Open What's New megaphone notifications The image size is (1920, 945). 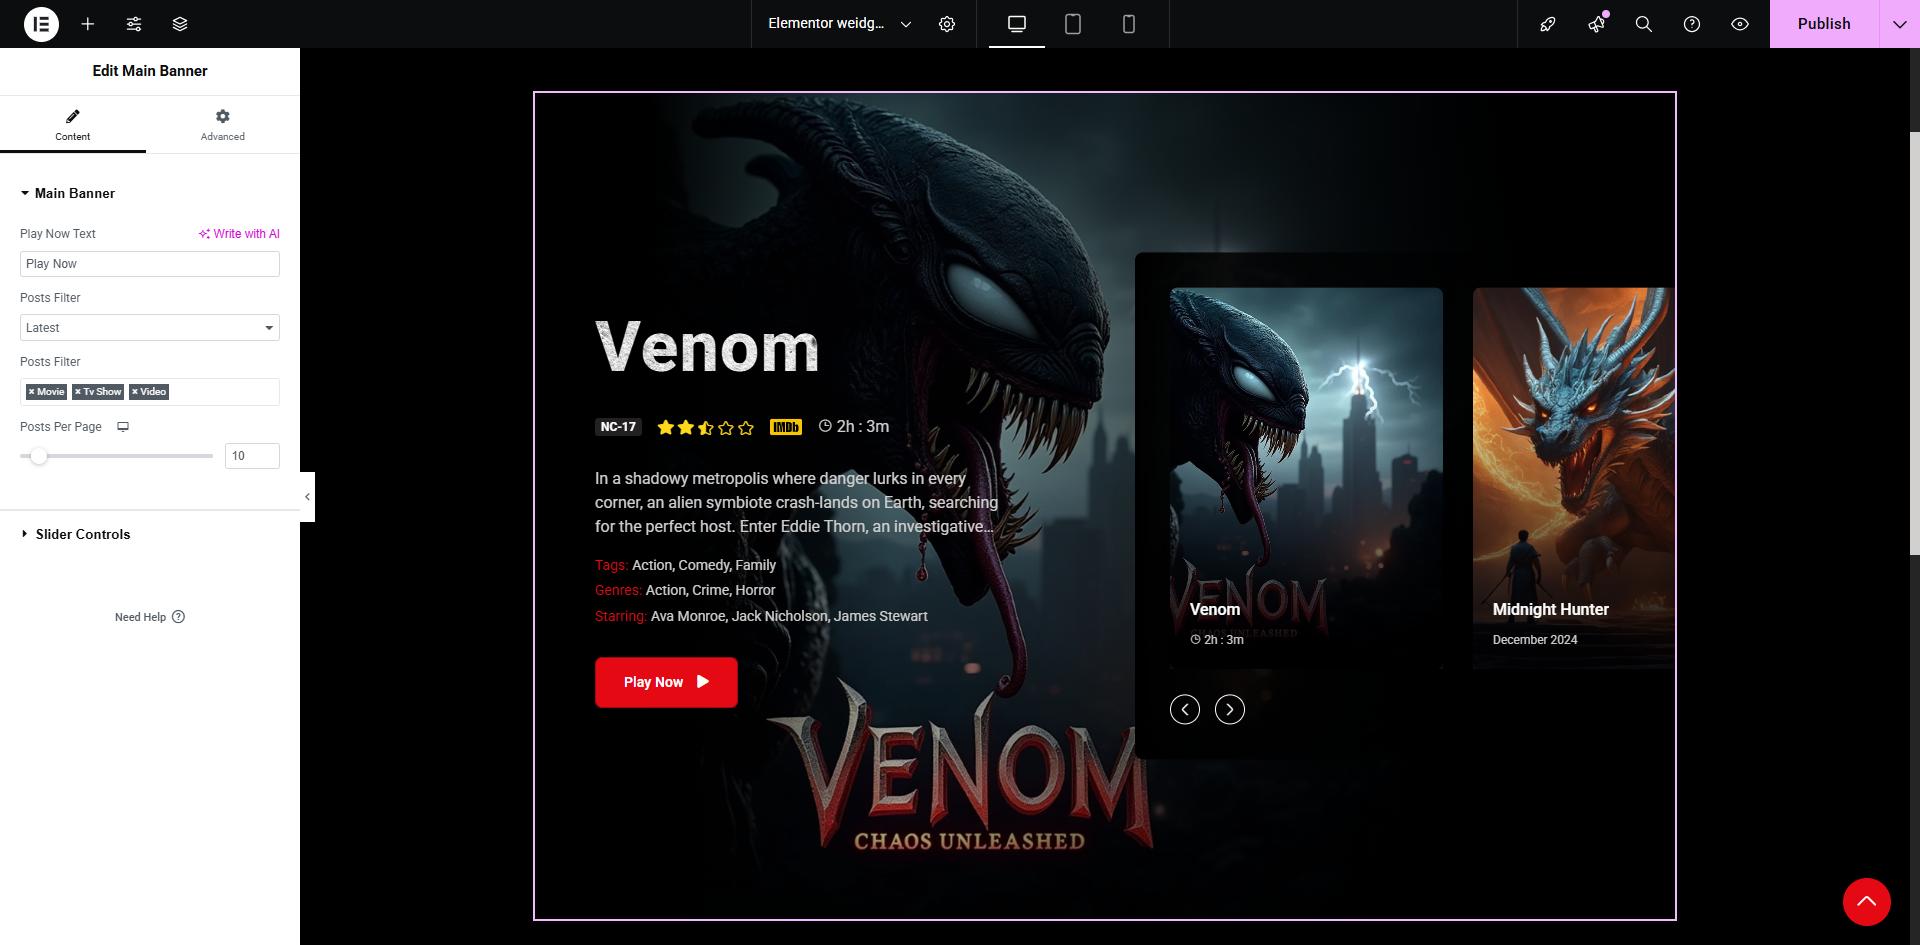(1596, 24)
